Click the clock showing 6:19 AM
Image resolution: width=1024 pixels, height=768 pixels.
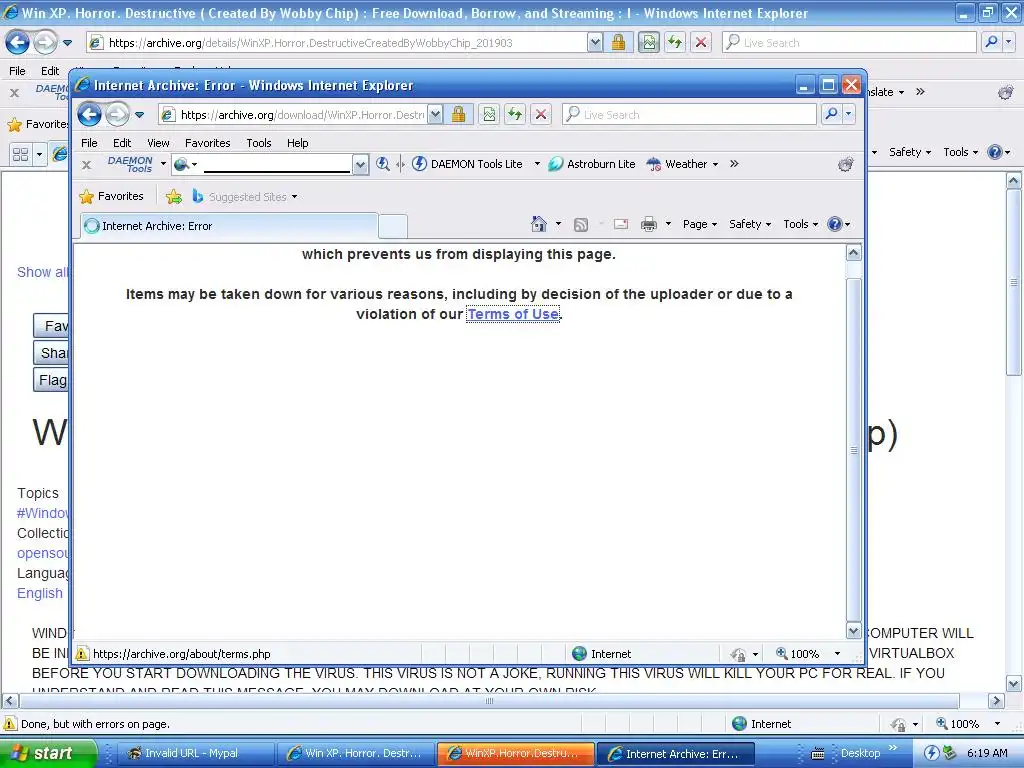point(987,753)
